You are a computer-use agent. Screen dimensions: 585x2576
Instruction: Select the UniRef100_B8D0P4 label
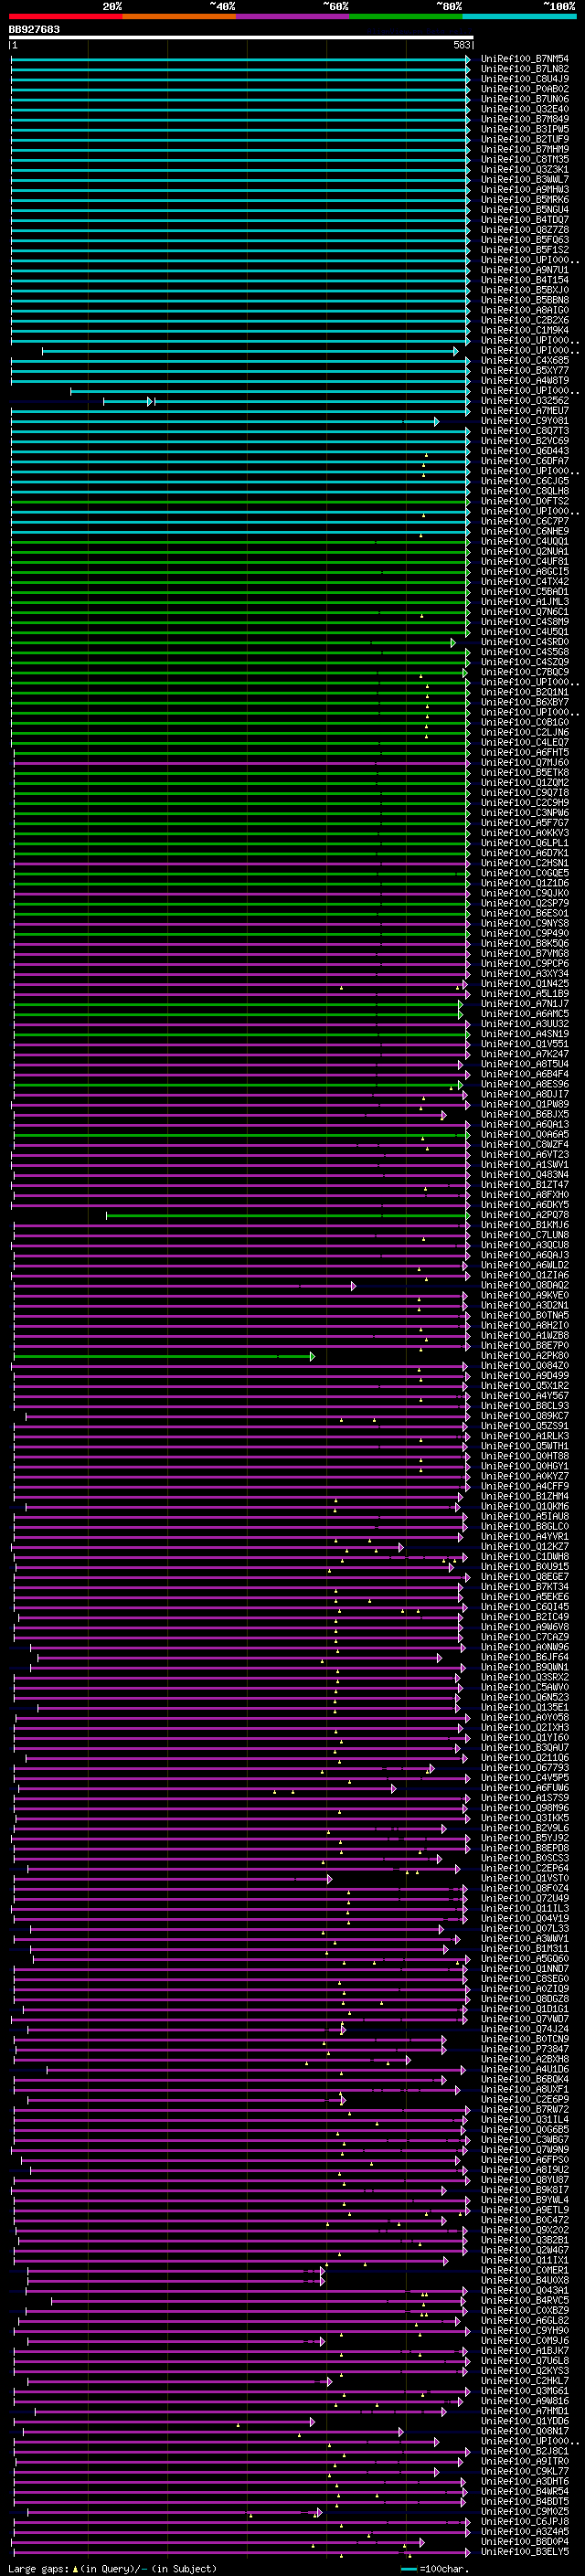click(524, 2541)
